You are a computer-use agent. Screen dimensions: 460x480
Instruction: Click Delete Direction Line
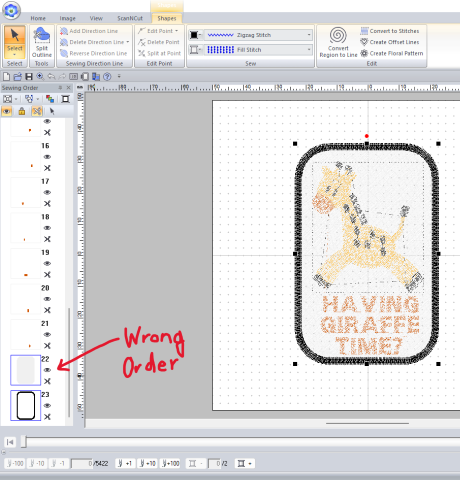92,42
